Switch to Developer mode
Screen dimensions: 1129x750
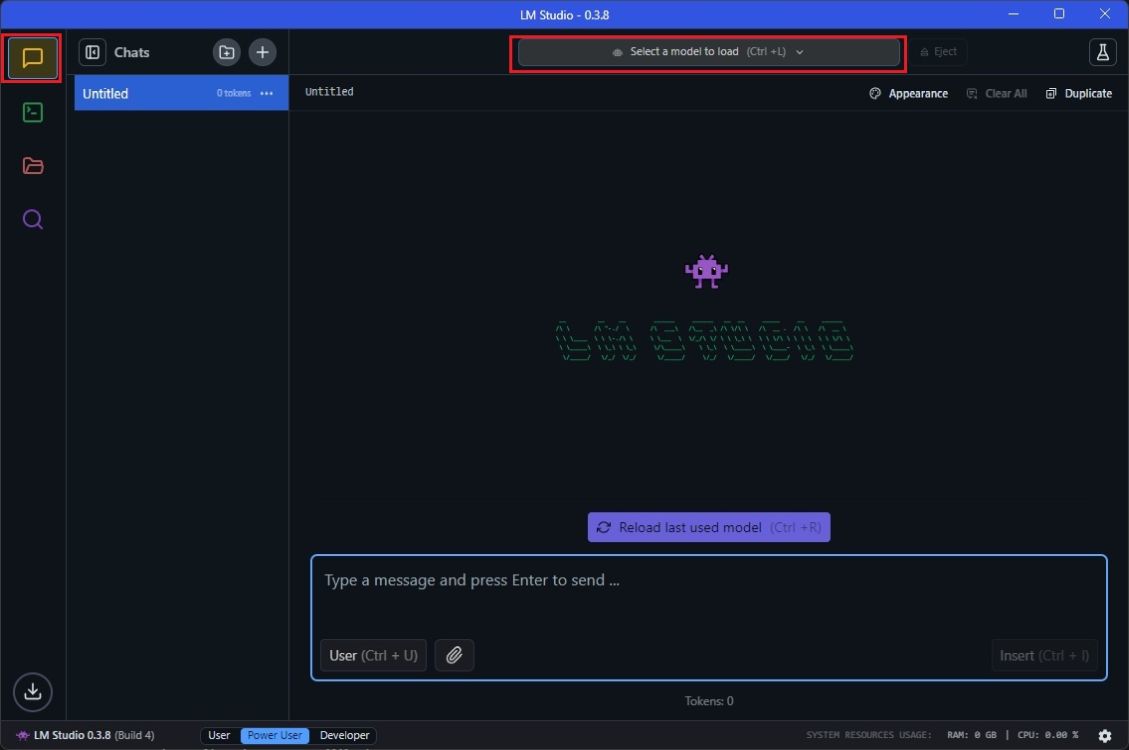[x=344, y=735]
